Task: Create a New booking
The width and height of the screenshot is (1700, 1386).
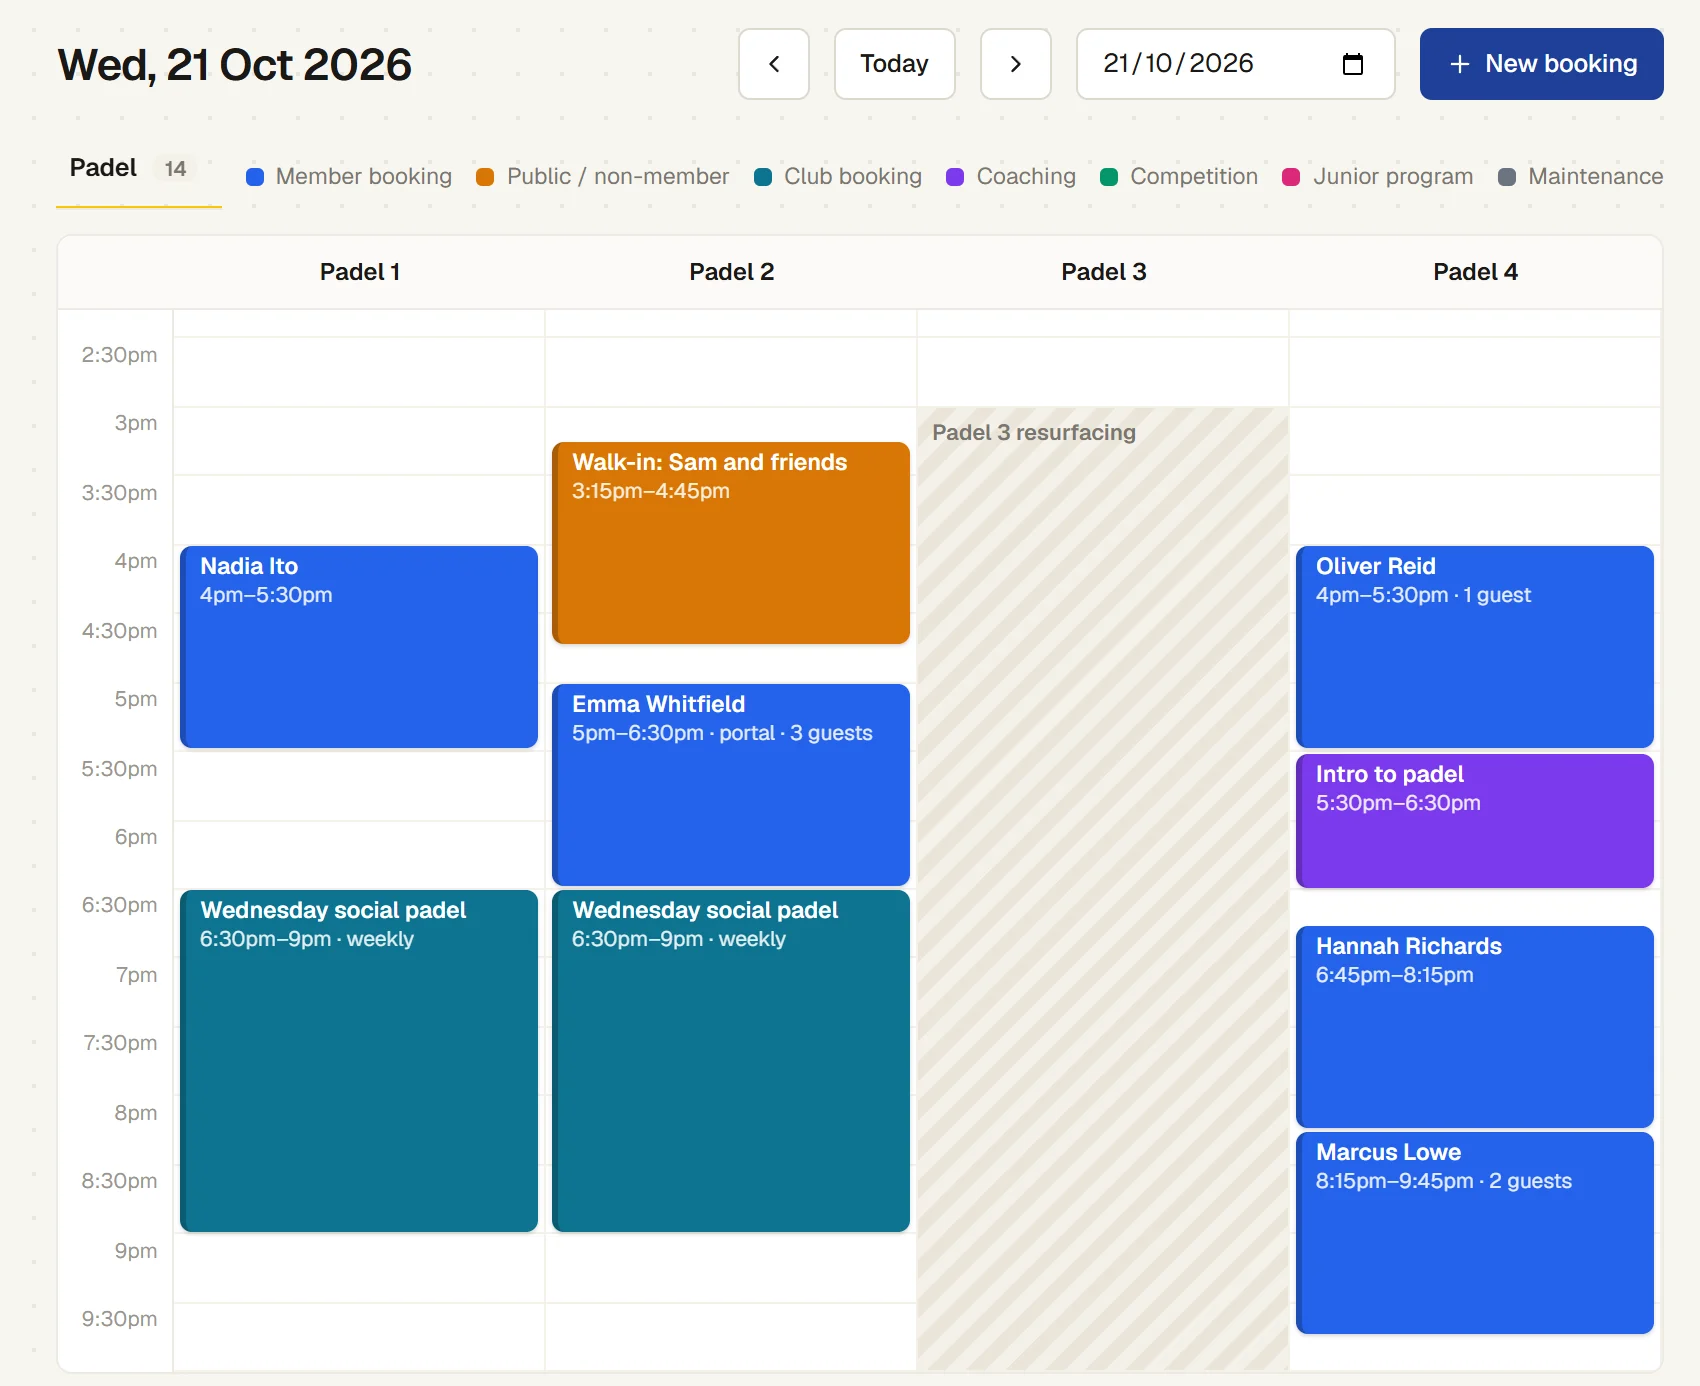Action: [1541, 64]
